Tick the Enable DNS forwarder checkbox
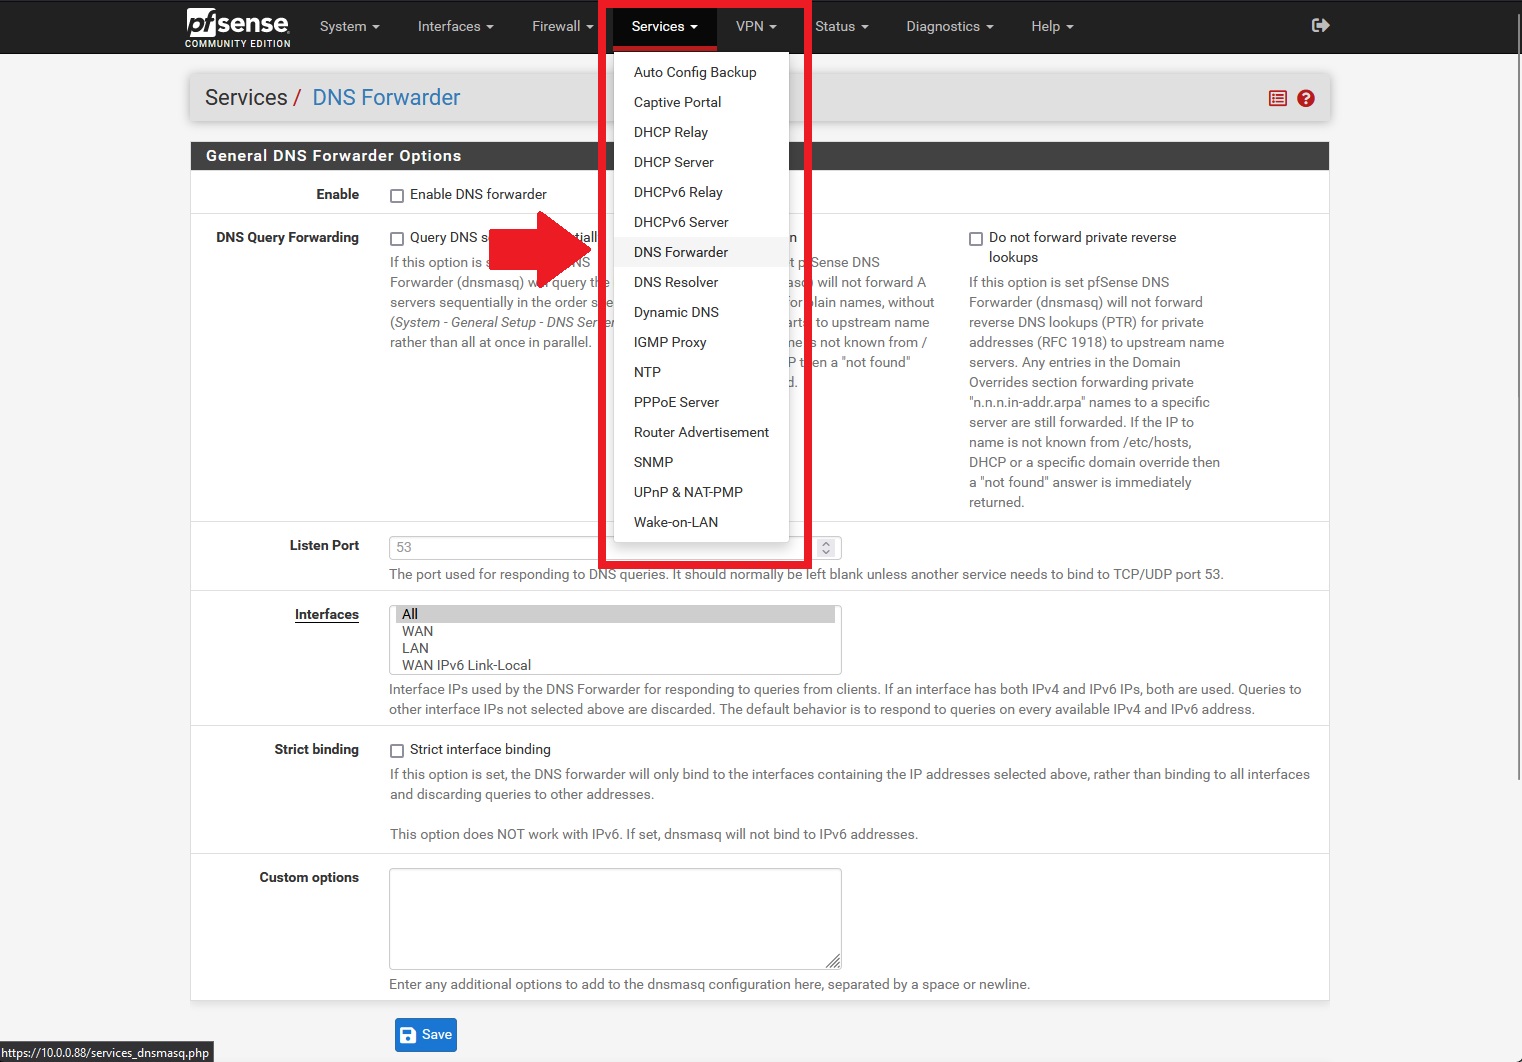Image resolution: width=1522 pixels, height=1062 pixels. coord(397,196)
